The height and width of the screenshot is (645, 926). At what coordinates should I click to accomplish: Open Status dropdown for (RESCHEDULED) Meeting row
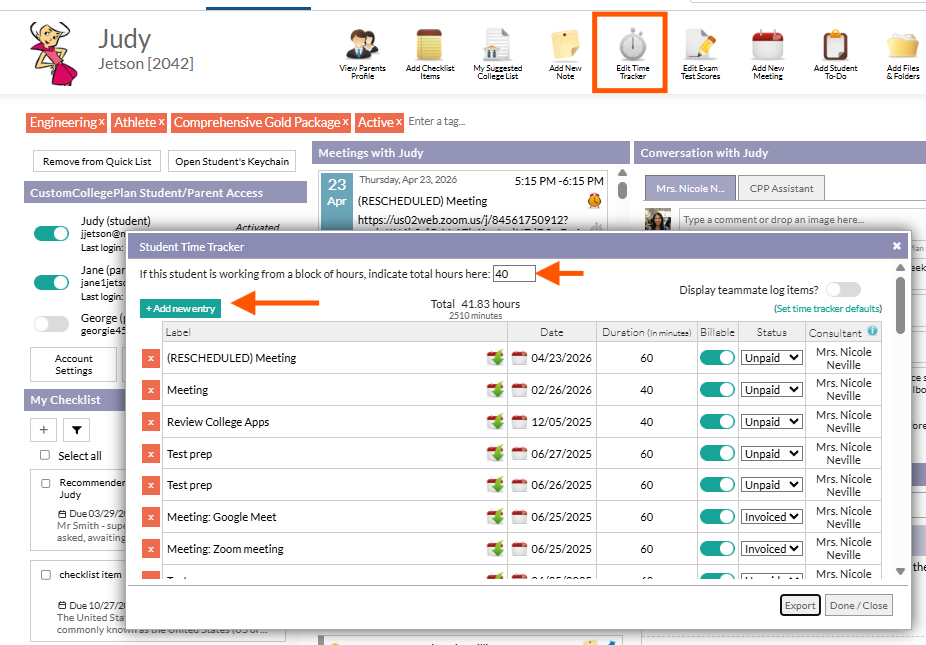tap(771, 358)
